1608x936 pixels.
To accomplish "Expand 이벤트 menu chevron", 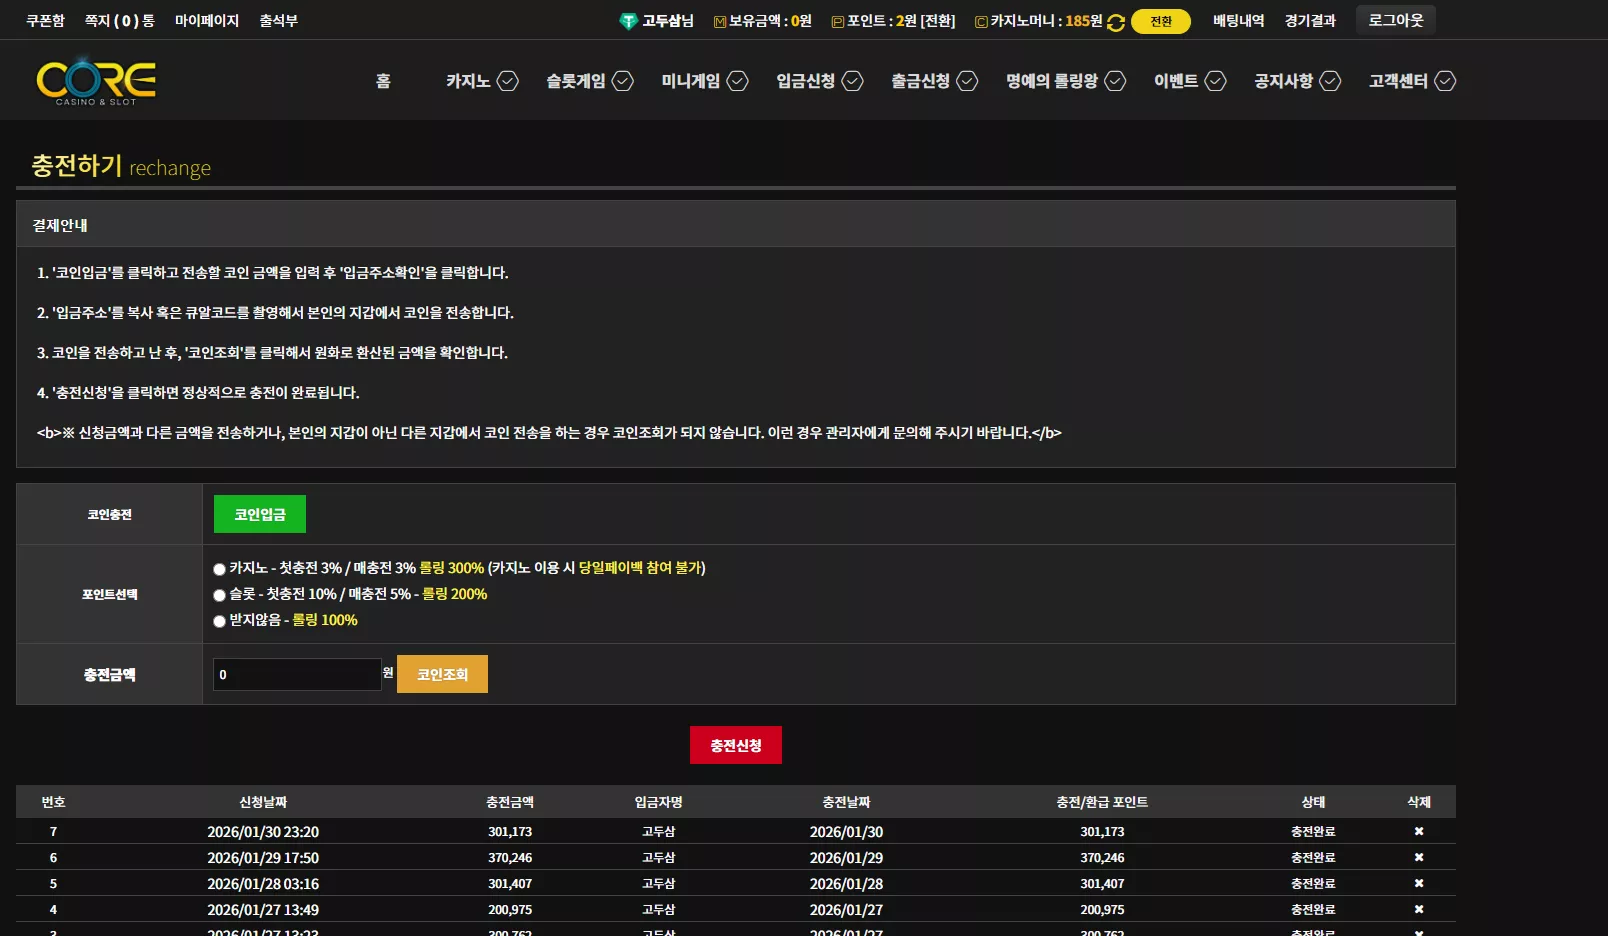I will pyautogui.click(x=1215, y=81).
